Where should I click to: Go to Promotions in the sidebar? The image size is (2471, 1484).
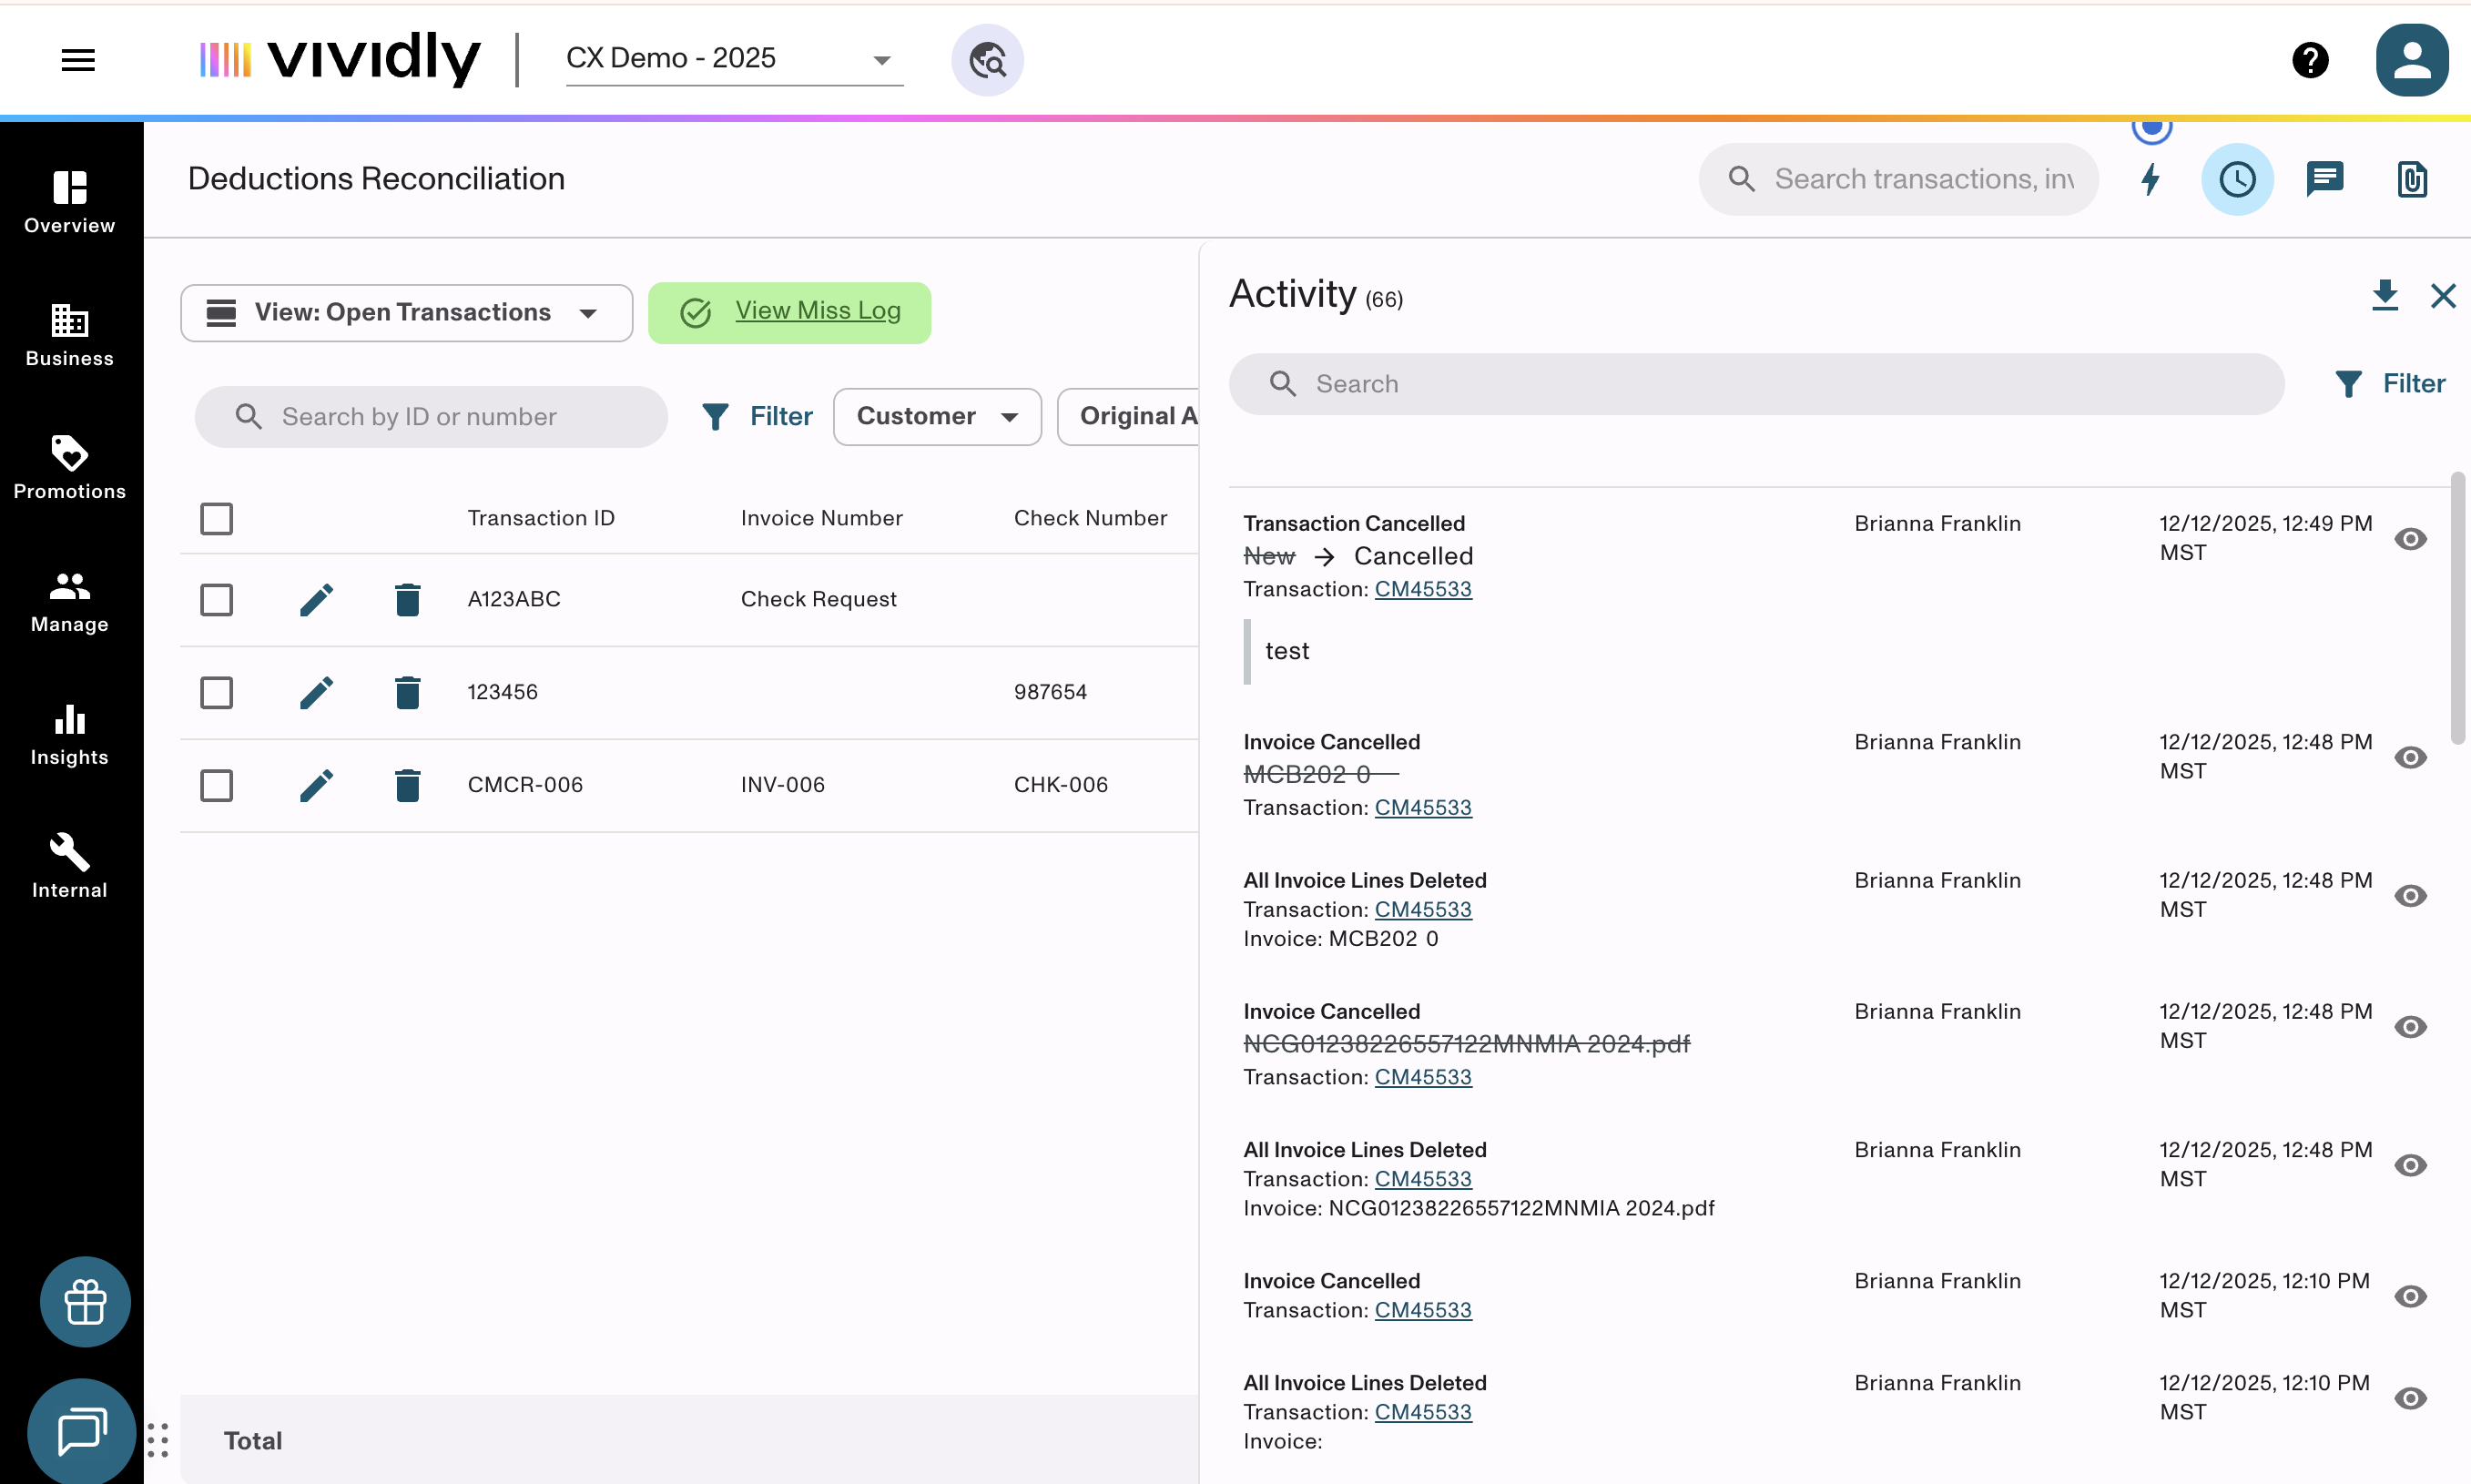coord(70,468)
